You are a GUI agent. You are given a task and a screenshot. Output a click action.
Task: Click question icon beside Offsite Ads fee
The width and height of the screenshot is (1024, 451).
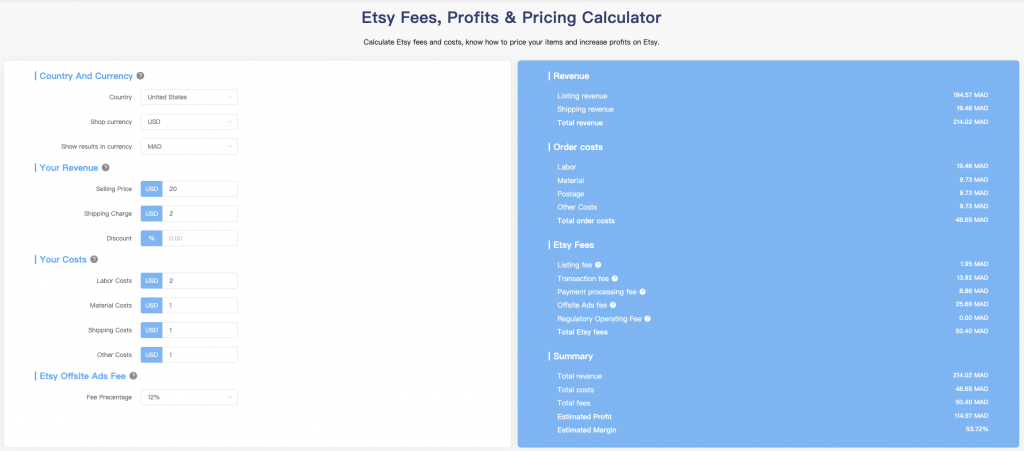click(x=613, y=305)
